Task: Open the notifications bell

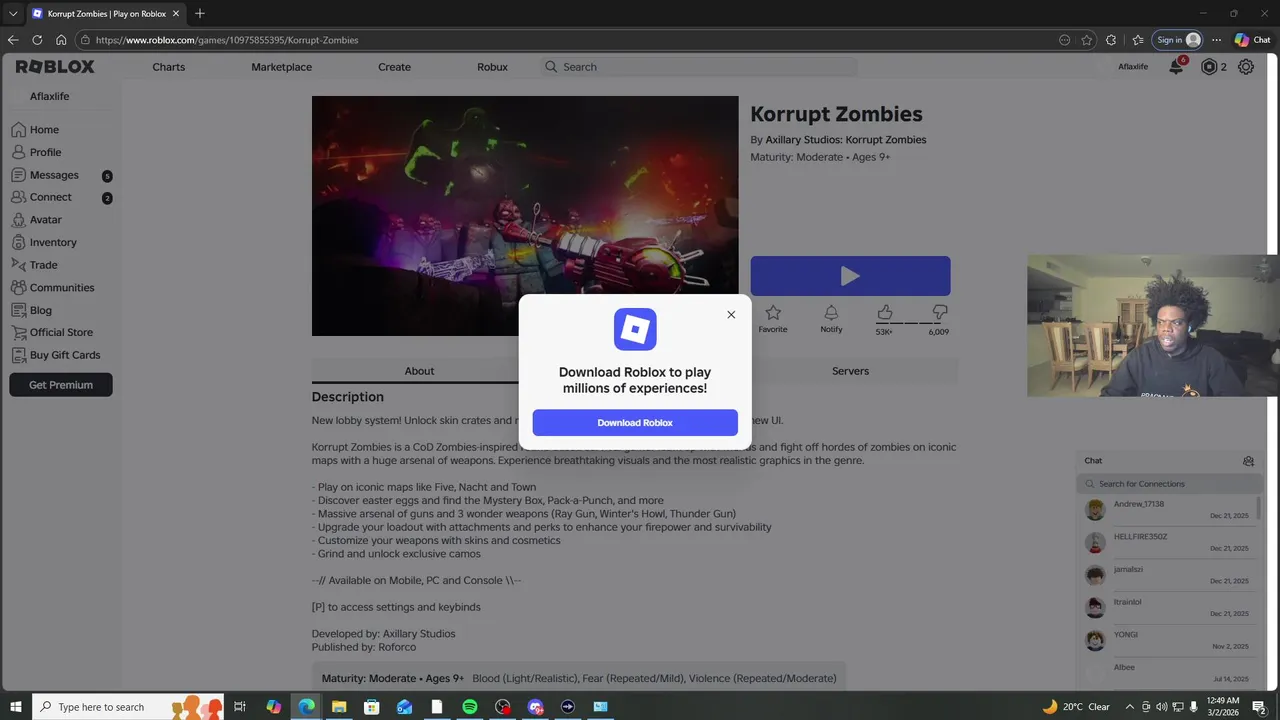Action: click(1176, 67)
